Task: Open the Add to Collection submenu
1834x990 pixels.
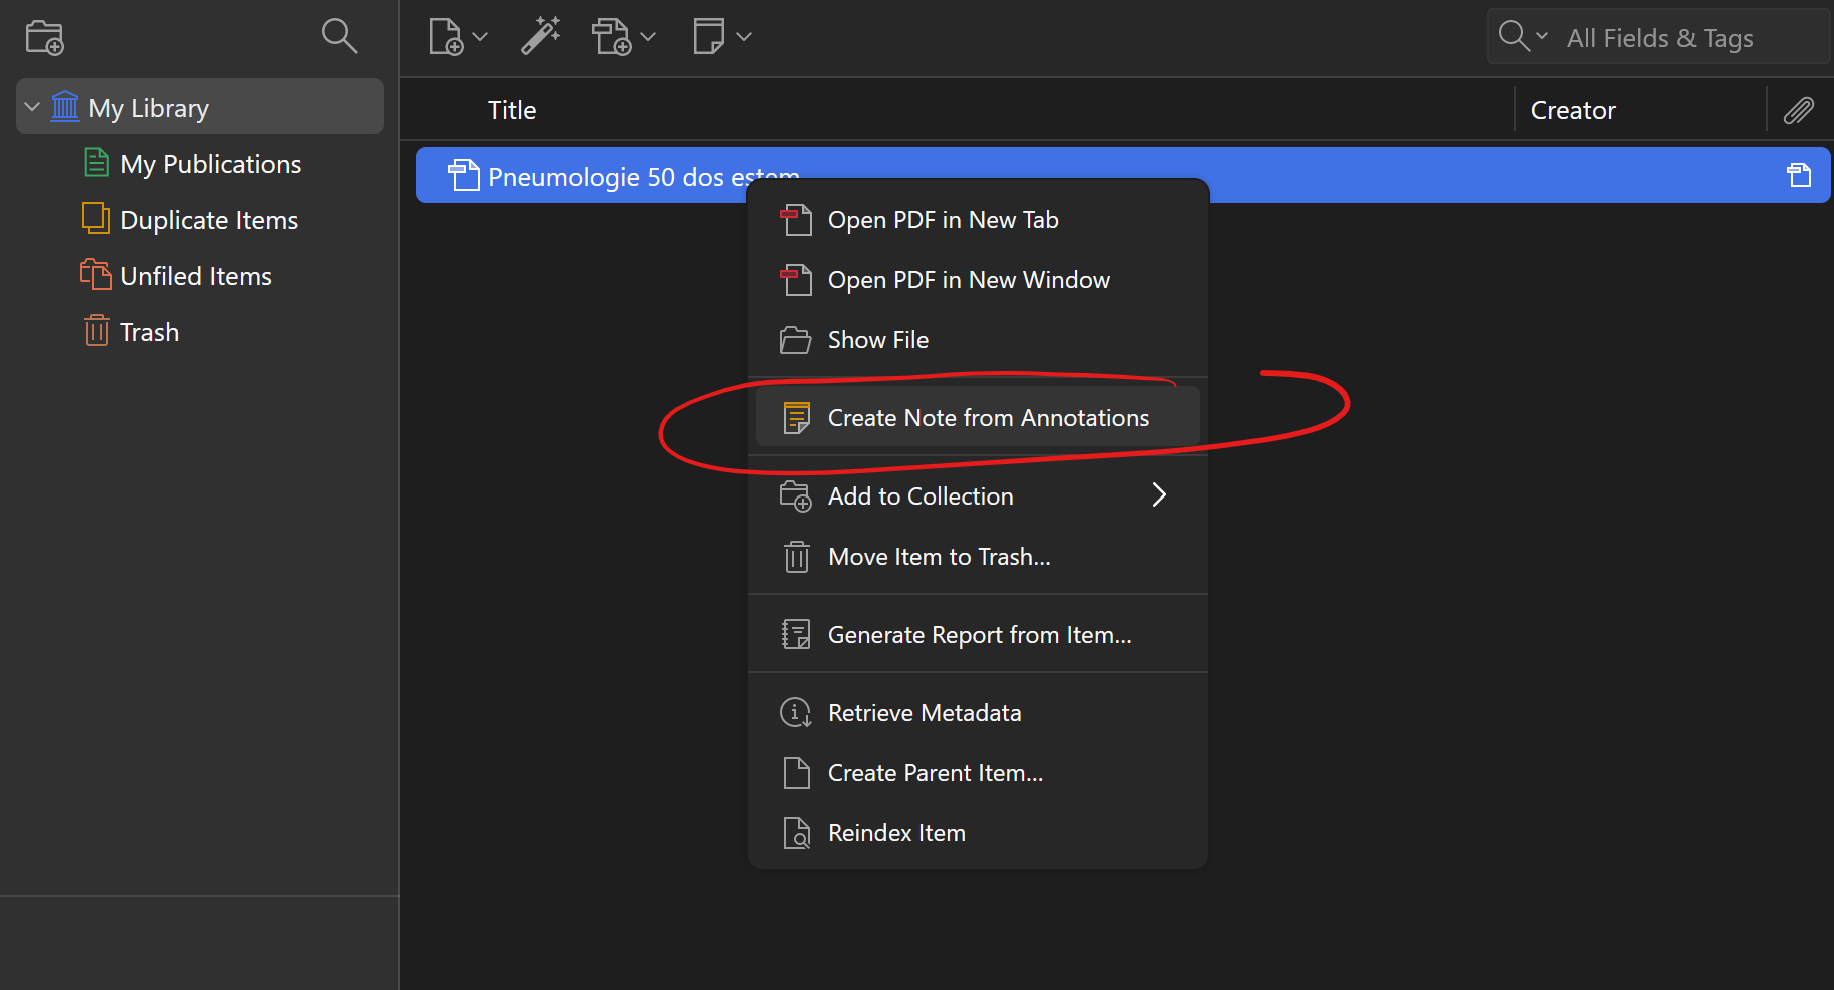Action: [978, 496]
